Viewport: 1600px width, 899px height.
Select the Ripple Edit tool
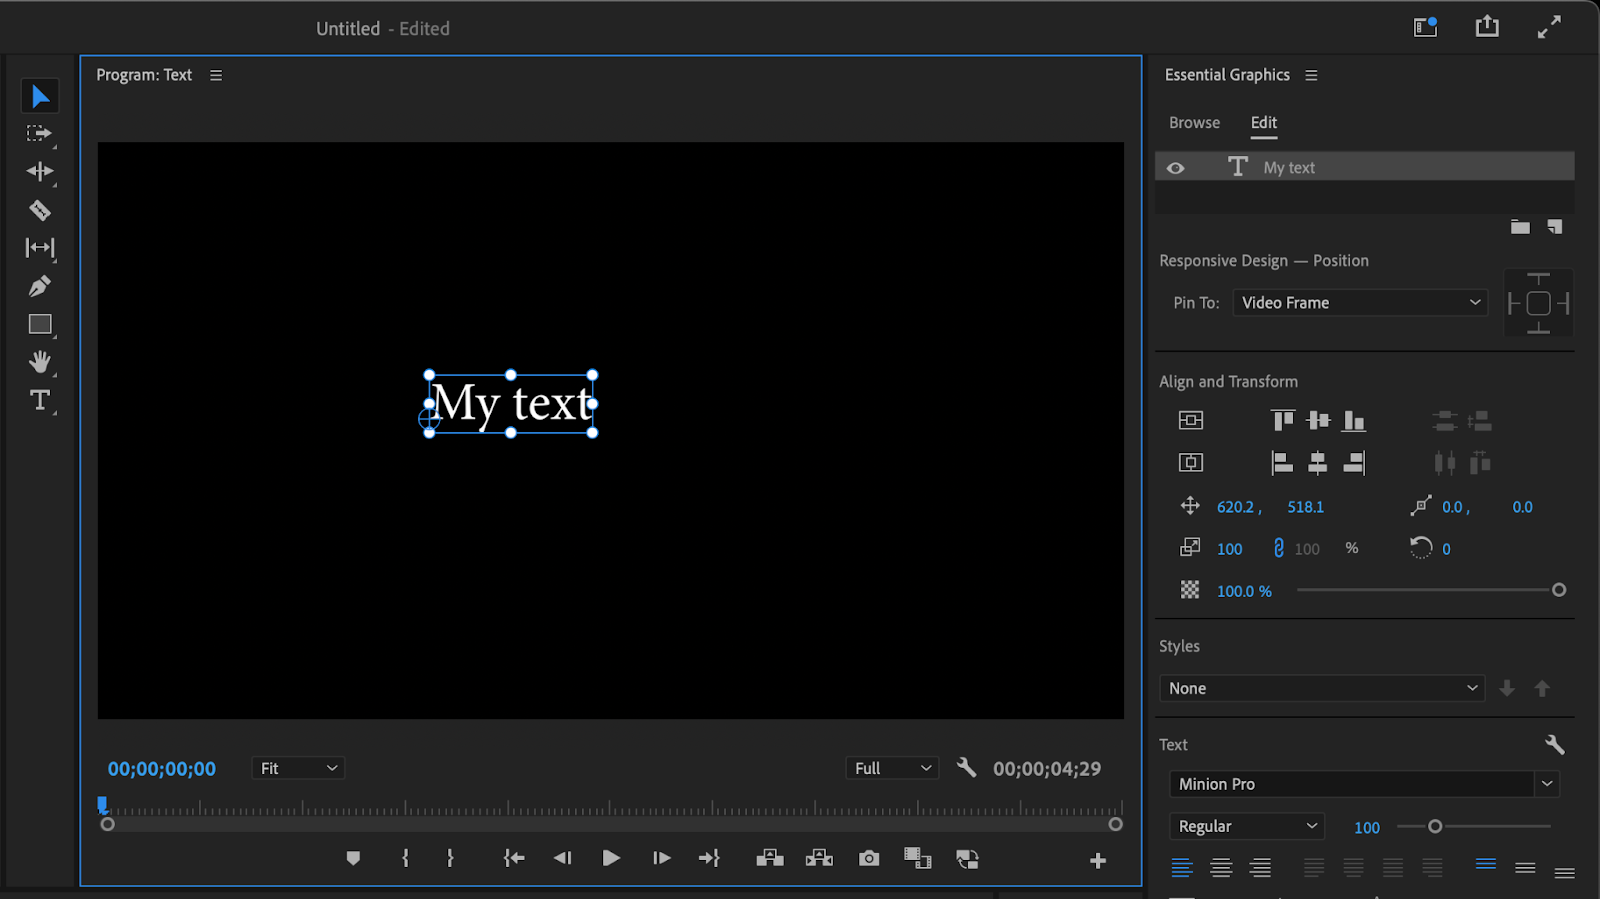pos(40,171)
